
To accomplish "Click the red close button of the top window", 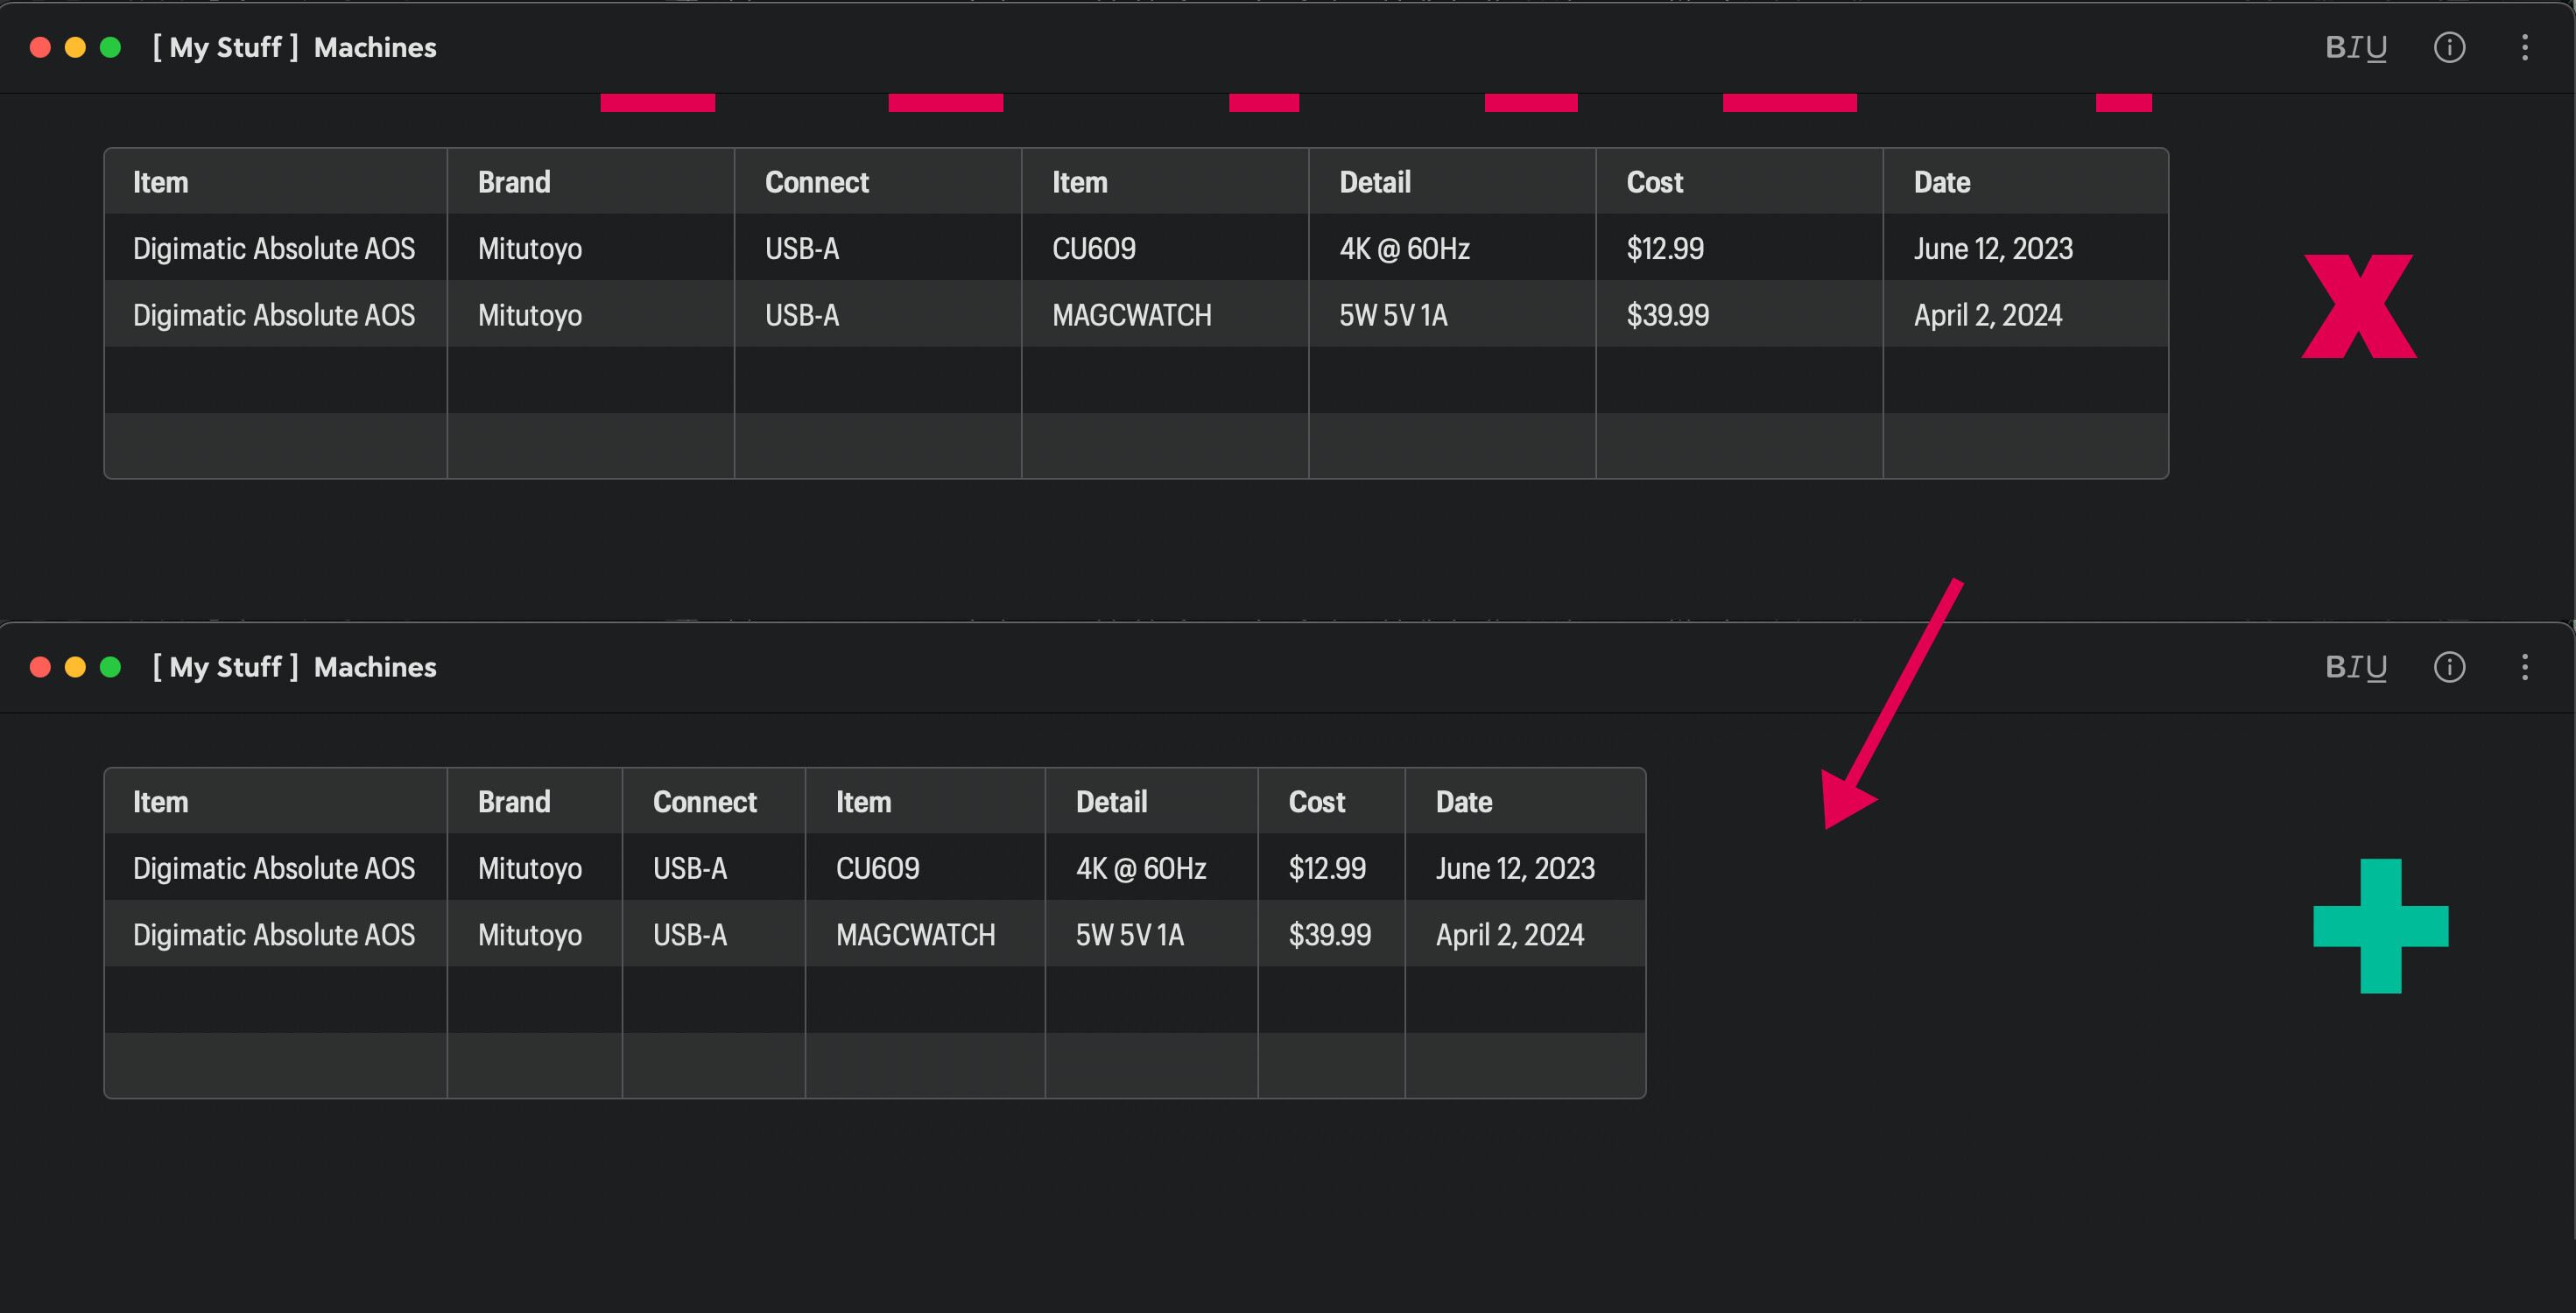I will [x=40, y=47].
